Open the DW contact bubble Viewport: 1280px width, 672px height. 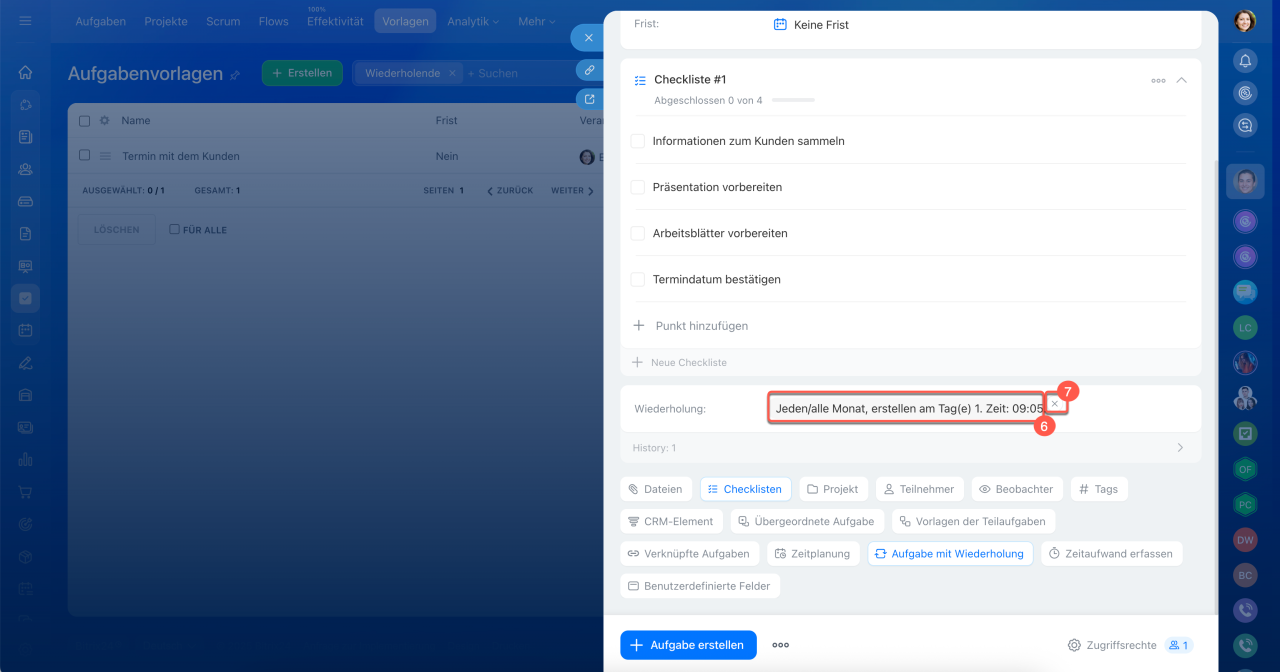click(1245, 540)
